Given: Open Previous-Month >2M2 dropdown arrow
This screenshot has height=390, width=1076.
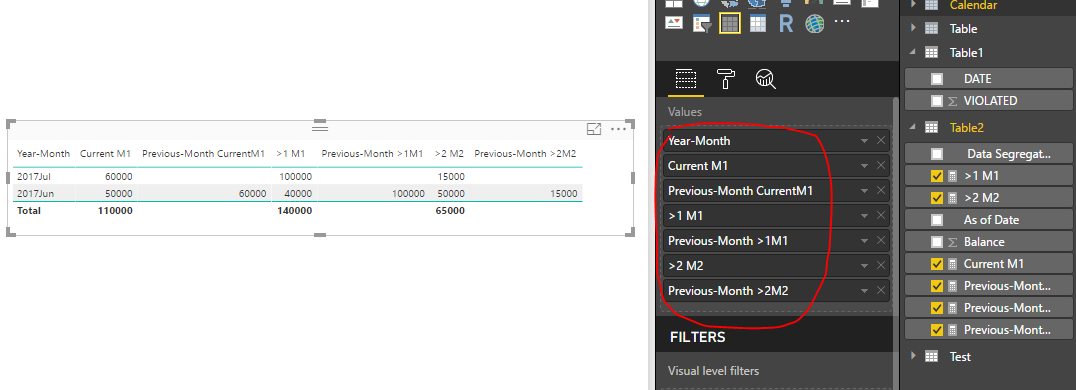Looking at the screenshot, I should coord(865,290).
